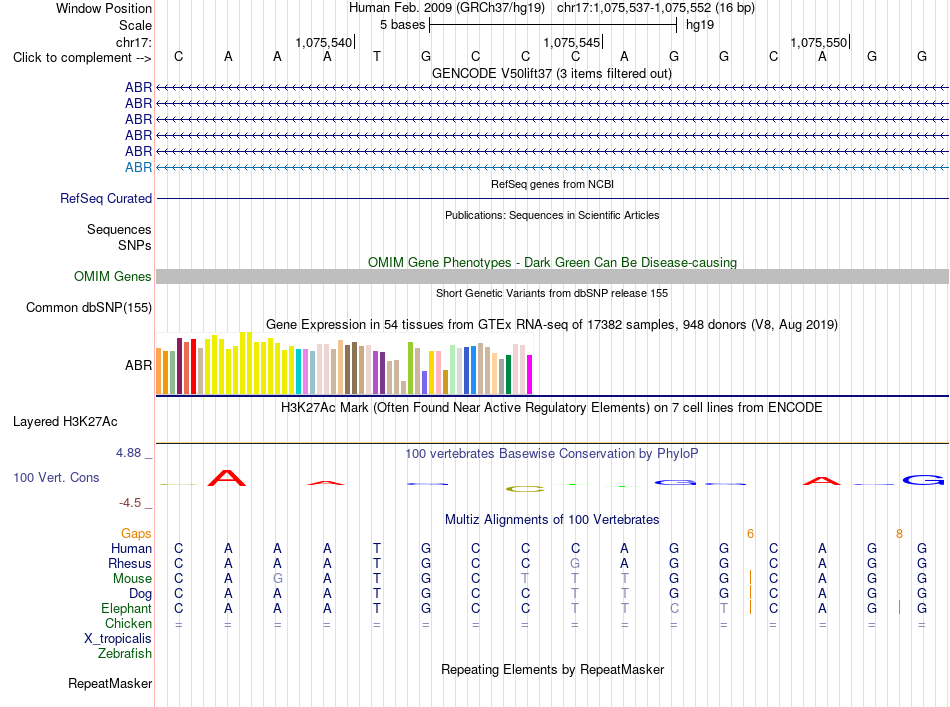The image size is (950, 707).
Task: Click the topmost ABR transcript arrow line
Action: coord(552,88)
